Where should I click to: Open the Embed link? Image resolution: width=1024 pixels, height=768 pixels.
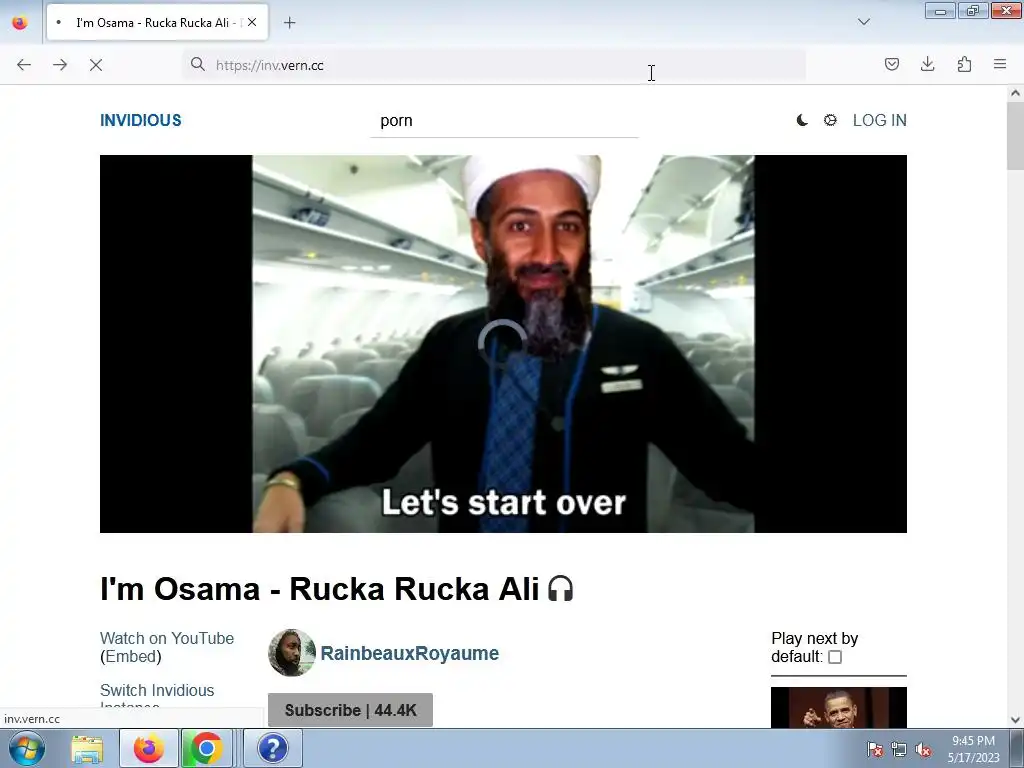point(131,656)
